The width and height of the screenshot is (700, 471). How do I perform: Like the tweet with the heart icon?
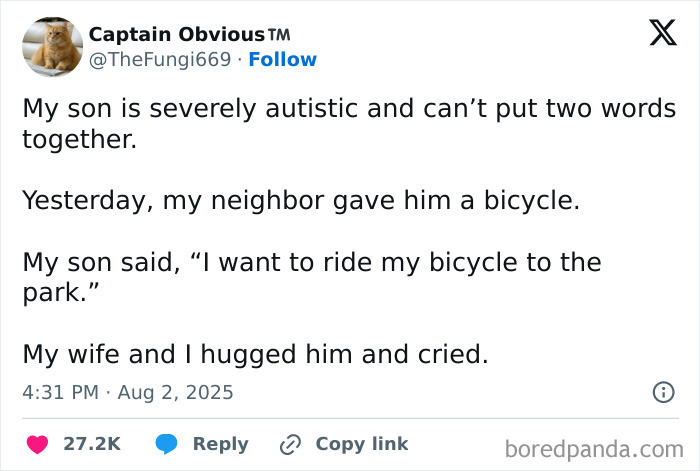39,444
